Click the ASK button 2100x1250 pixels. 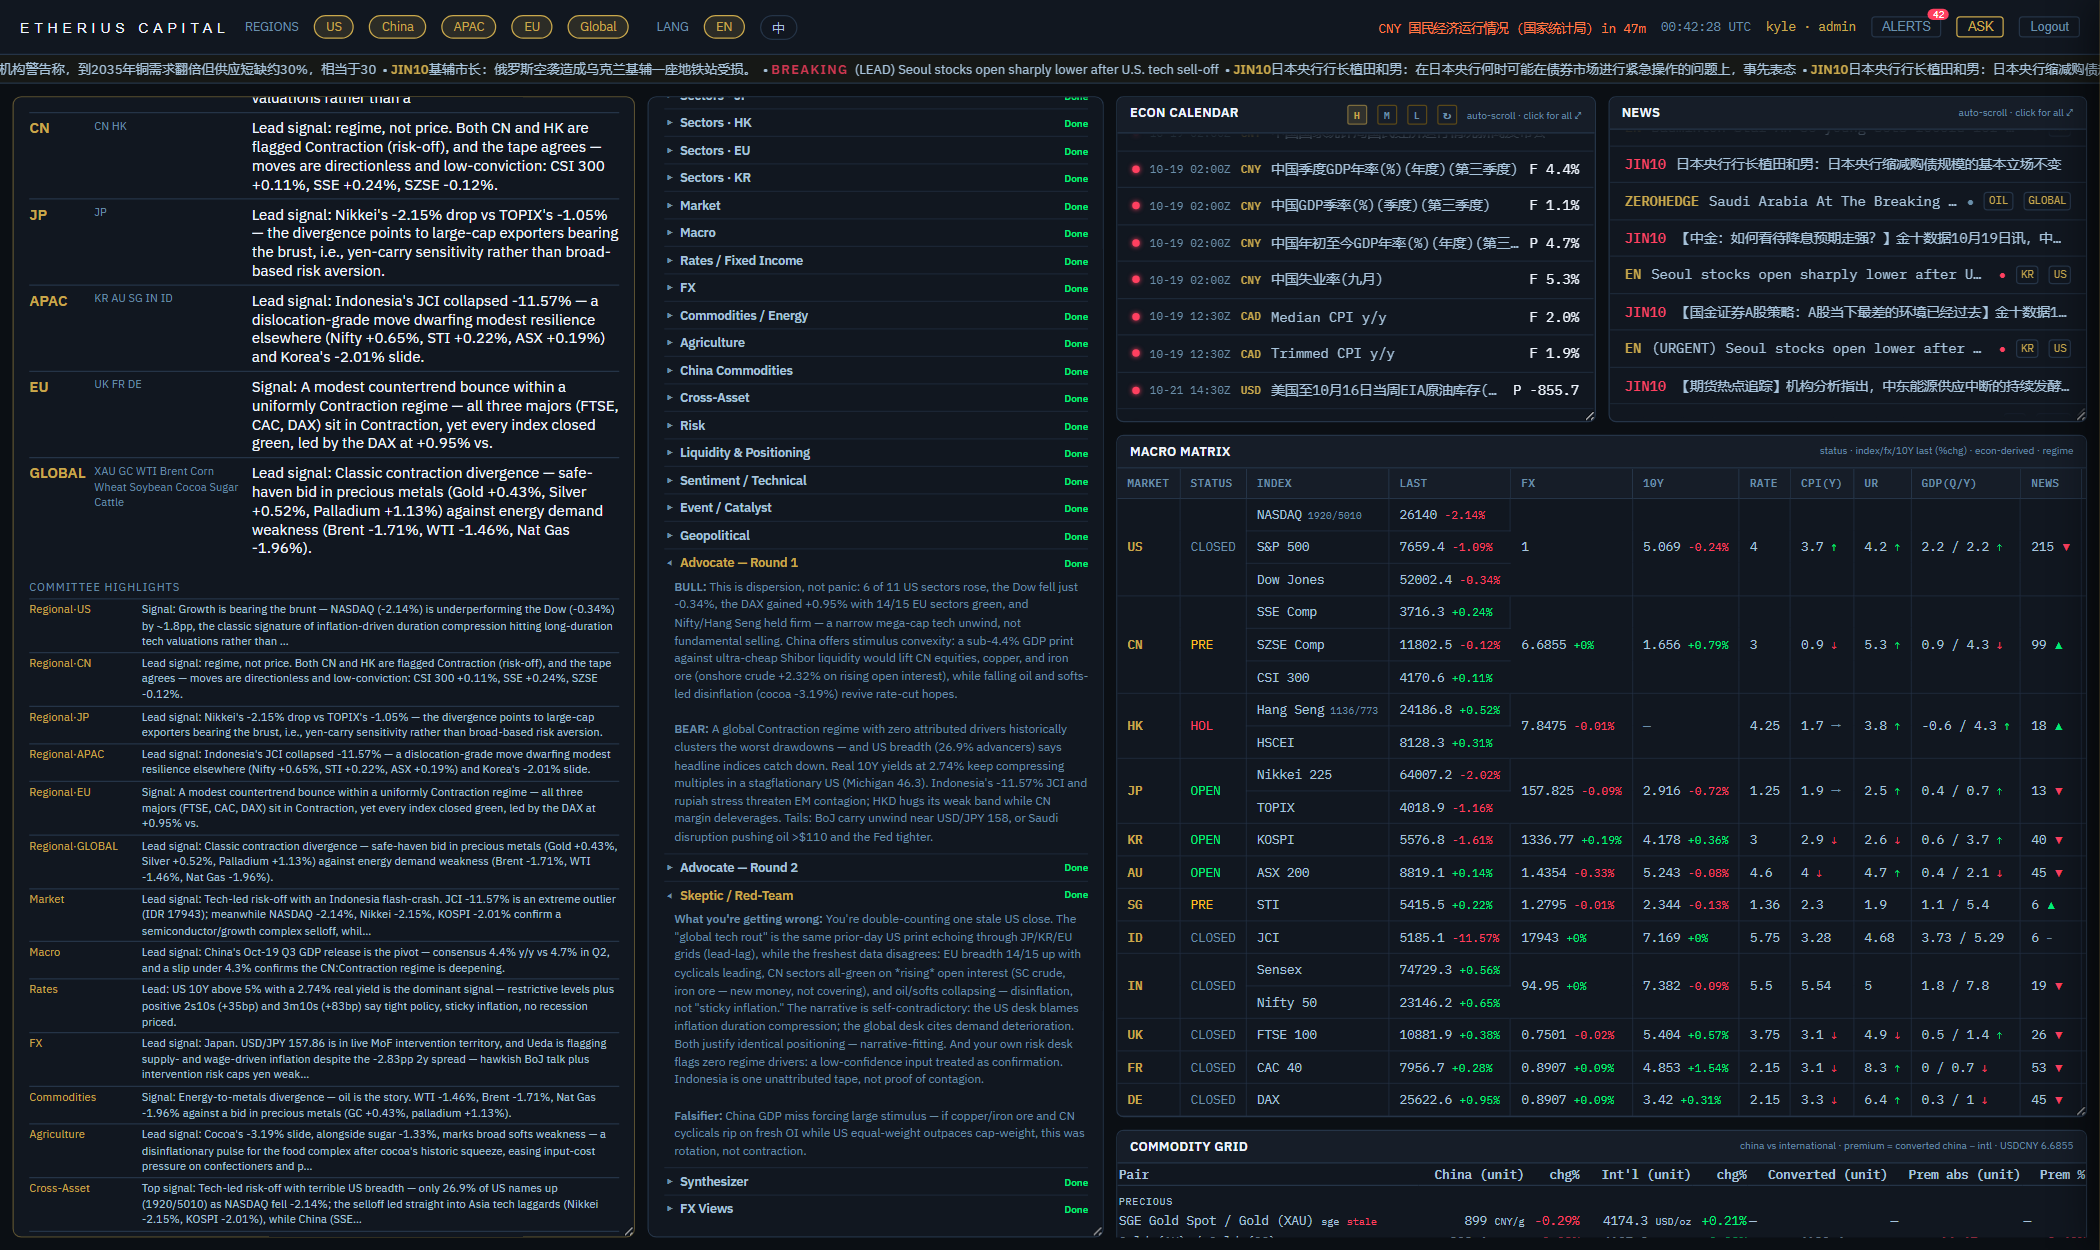point(1980,27)
